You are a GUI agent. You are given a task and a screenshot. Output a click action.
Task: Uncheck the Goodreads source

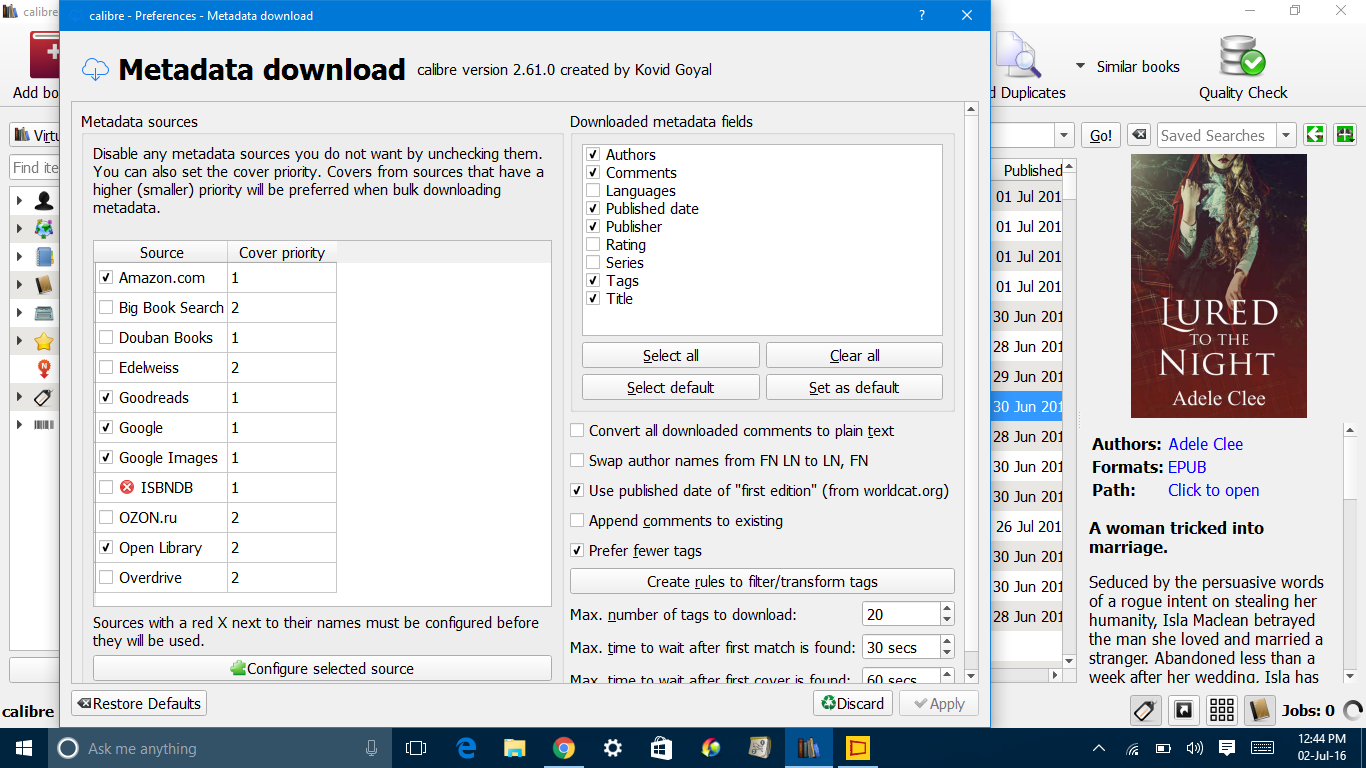tap(106, 398)
